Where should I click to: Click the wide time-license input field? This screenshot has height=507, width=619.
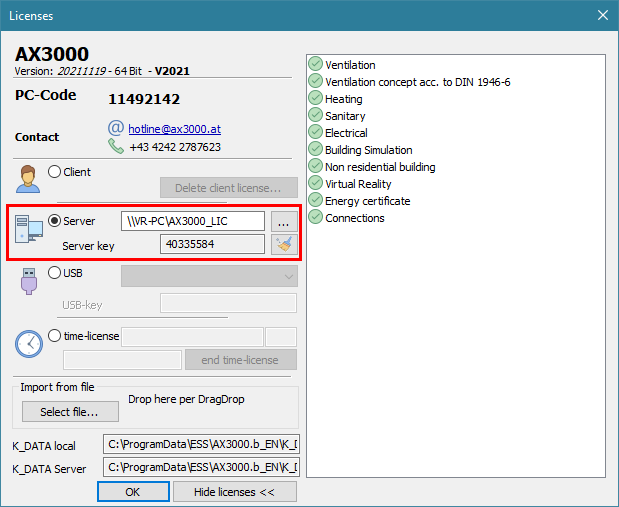tap(192, 337)
